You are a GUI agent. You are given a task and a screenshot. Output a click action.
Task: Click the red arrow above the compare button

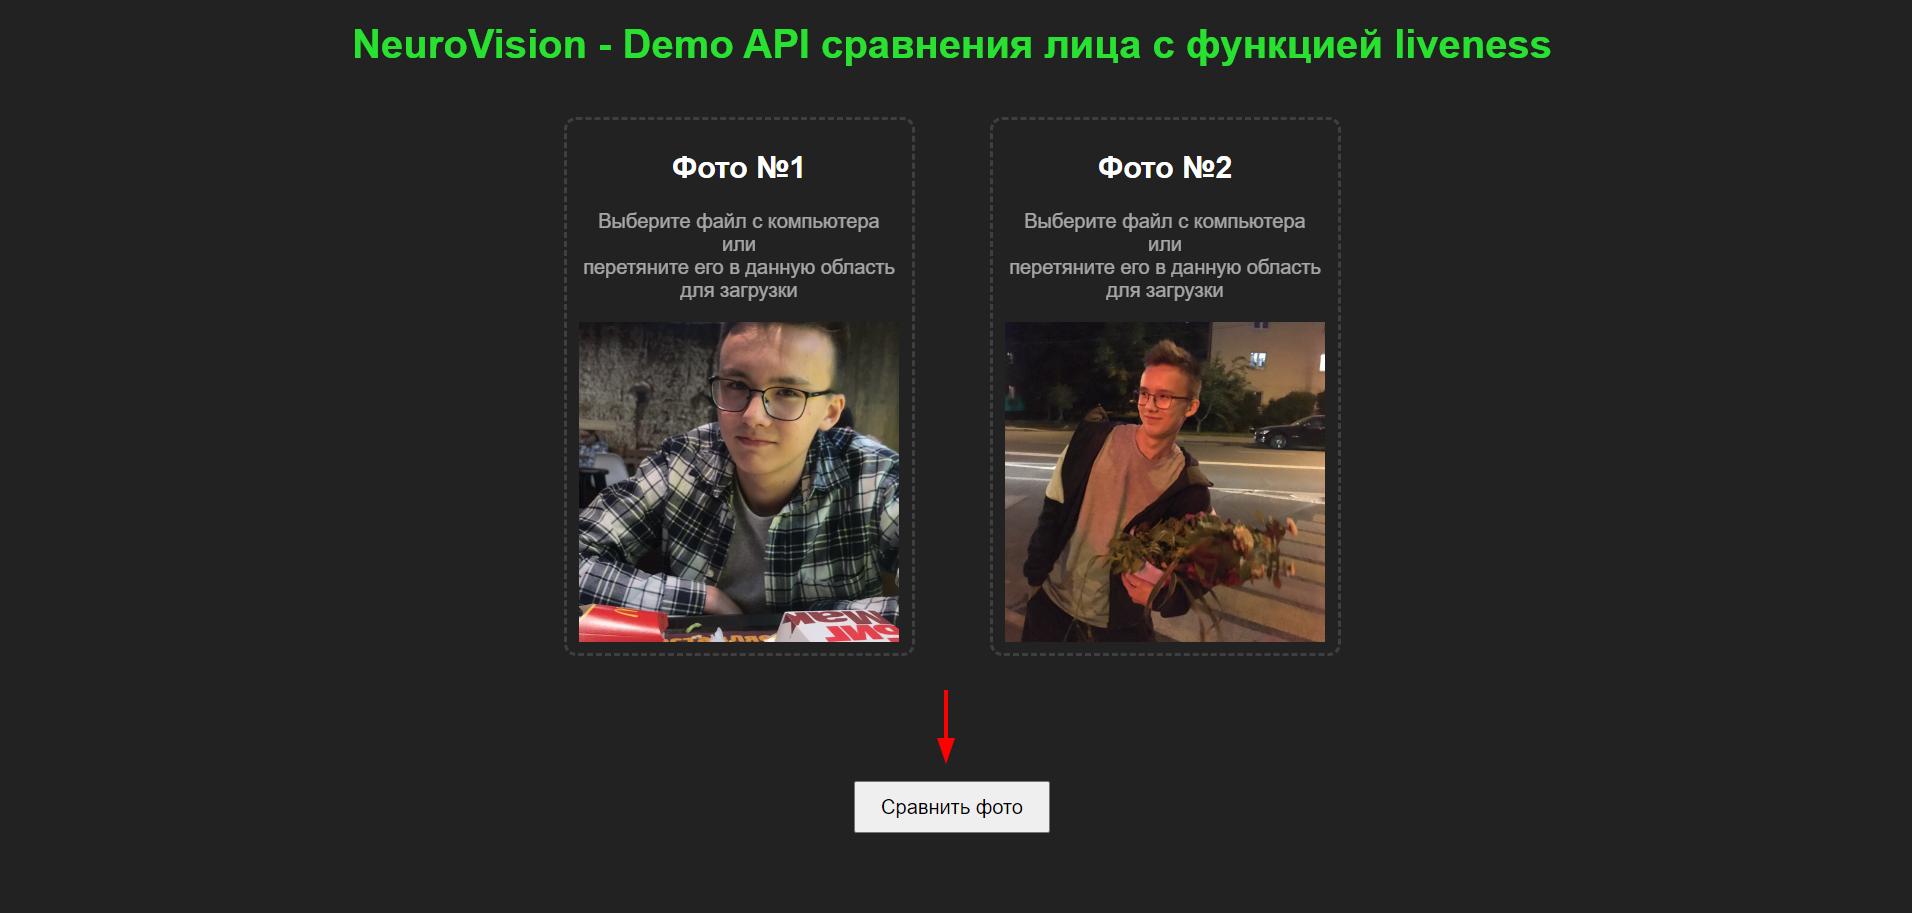click(x=946, y=727)
